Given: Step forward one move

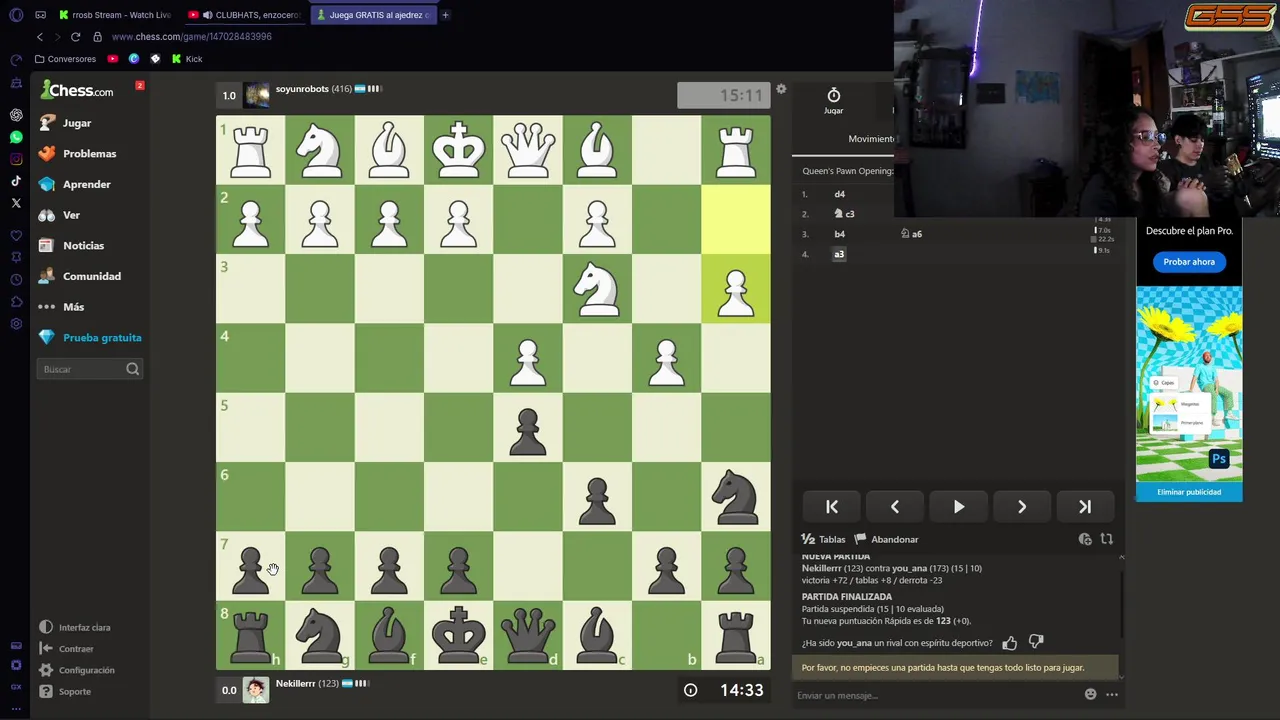Looking at the screenshot, I should (x=1022, y=507).
